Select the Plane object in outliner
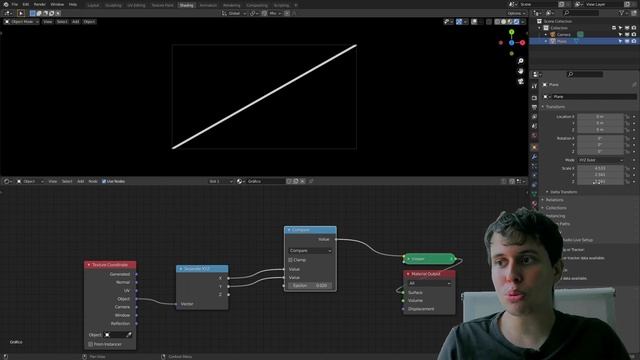640x360 pixels. [562, 41]
